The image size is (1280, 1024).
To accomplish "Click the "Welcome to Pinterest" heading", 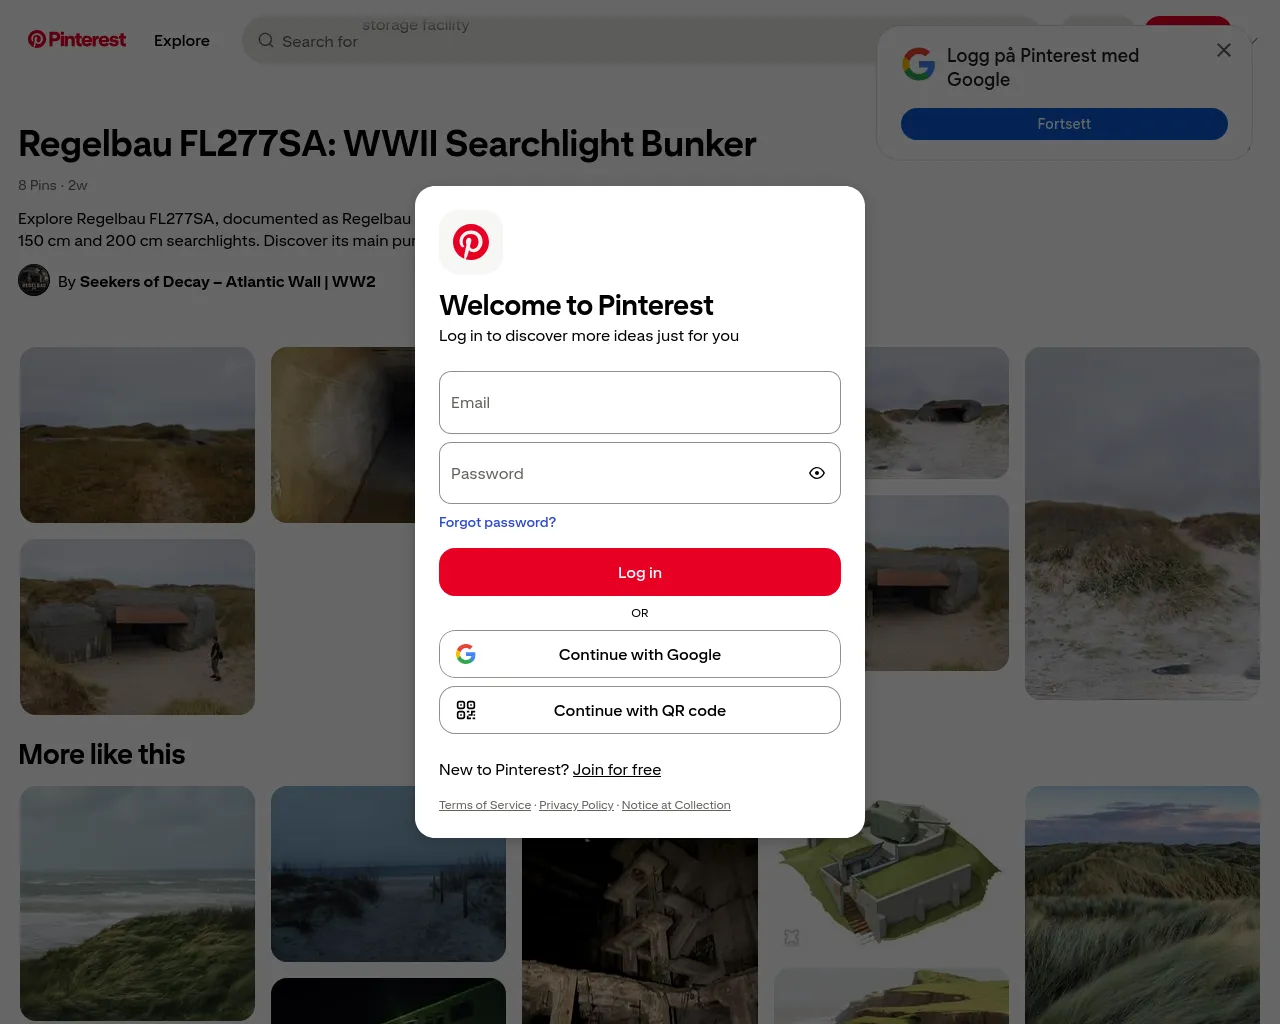I will coord(576,305).
